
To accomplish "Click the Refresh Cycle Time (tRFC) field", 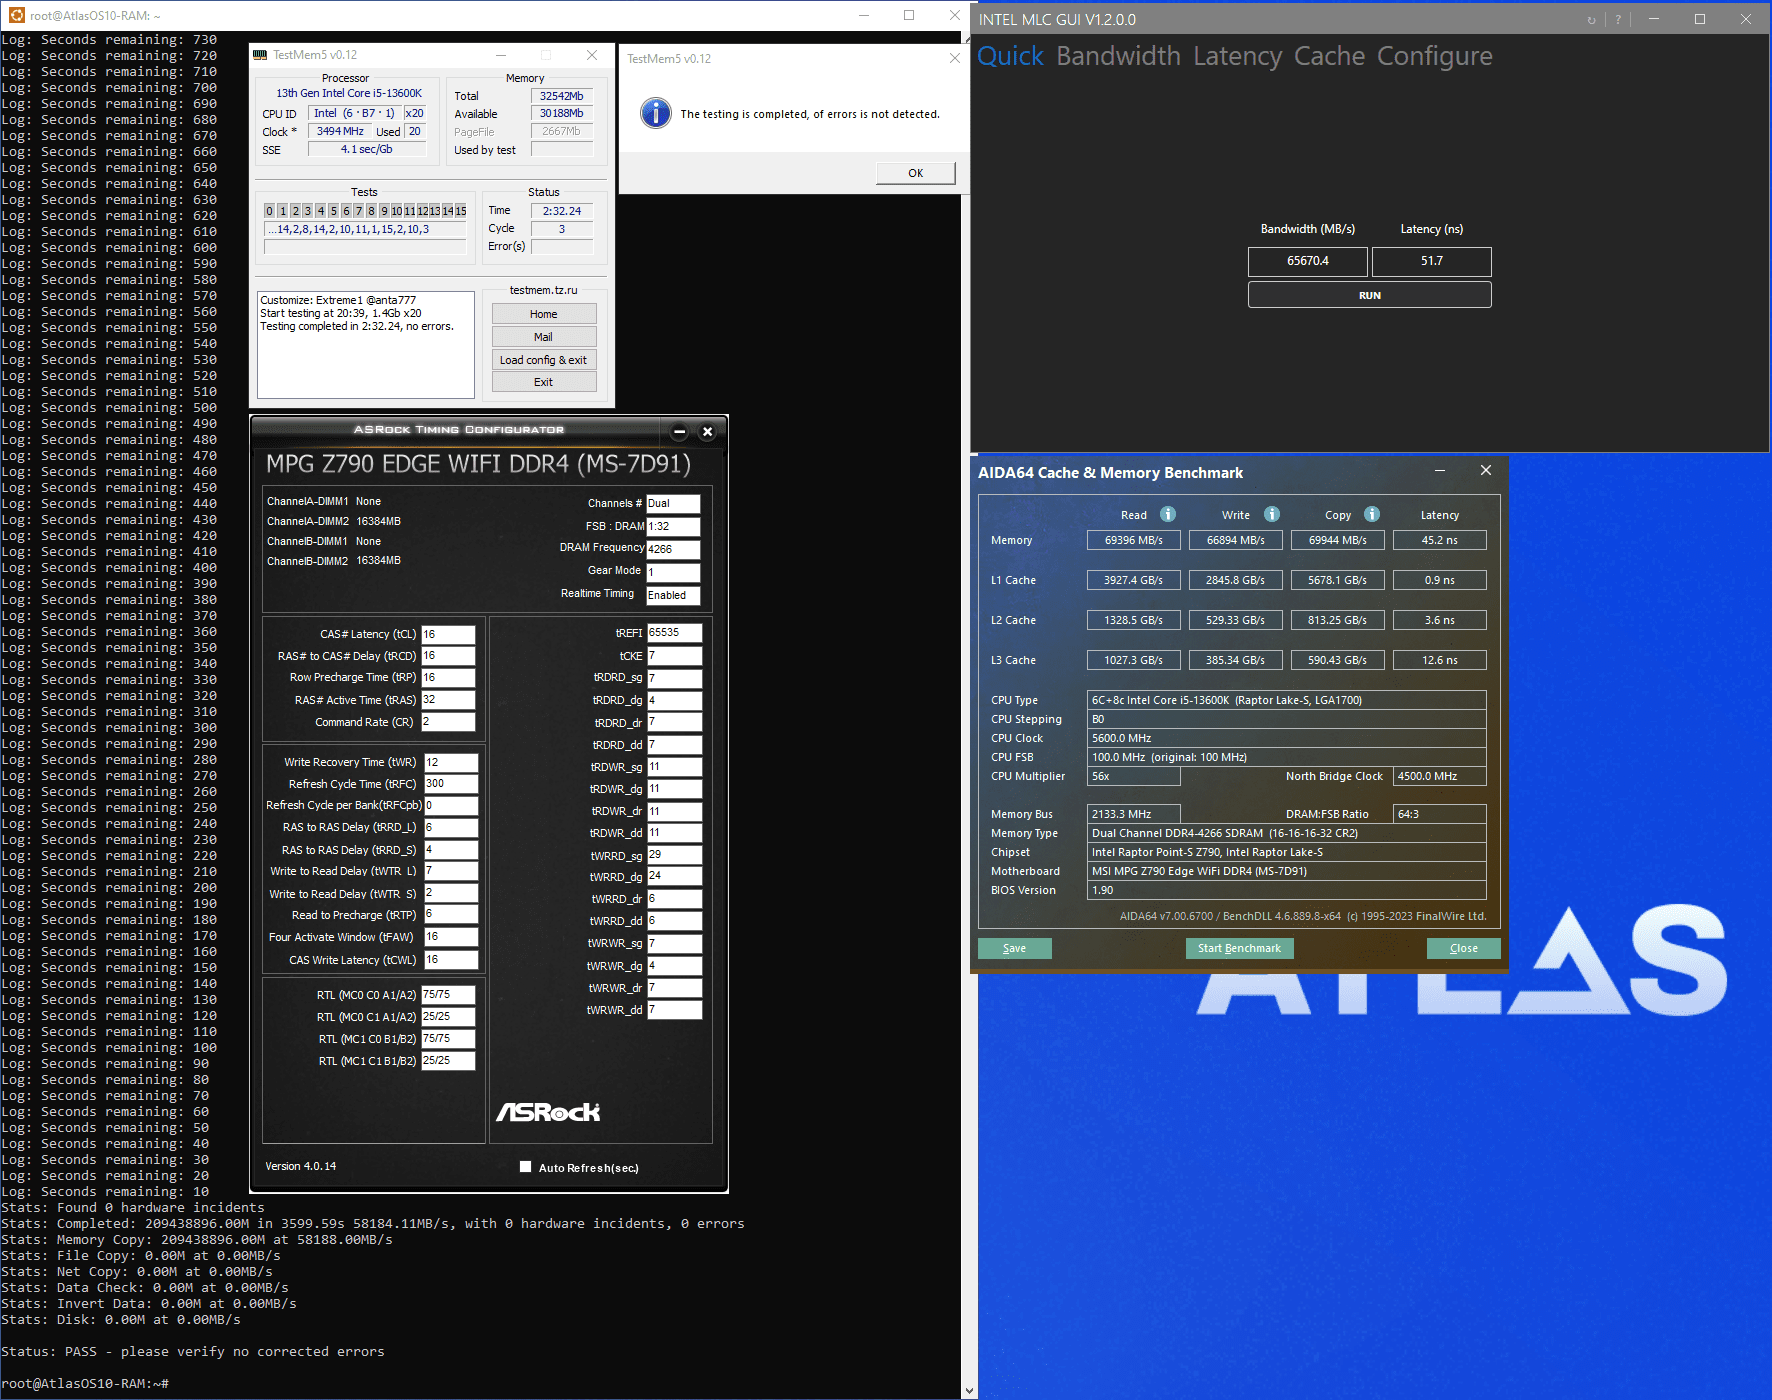I will [x=451, y=784].
